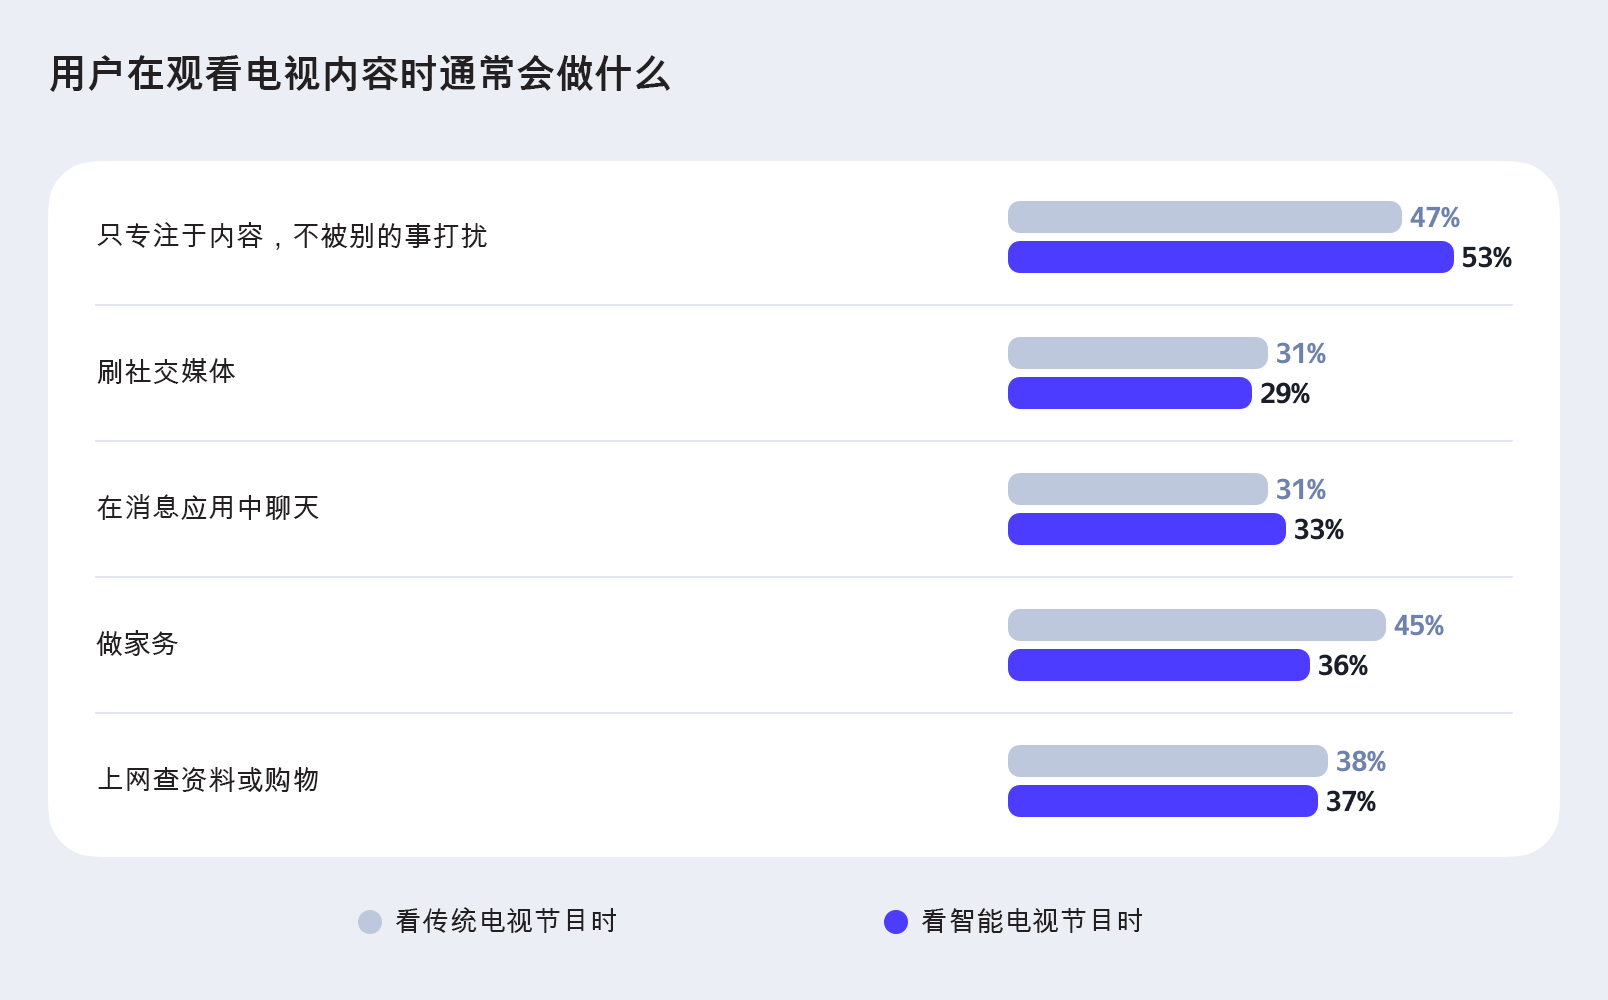Click the 53% value label
This screenshot has width=1608, height=1000.
1486,258
